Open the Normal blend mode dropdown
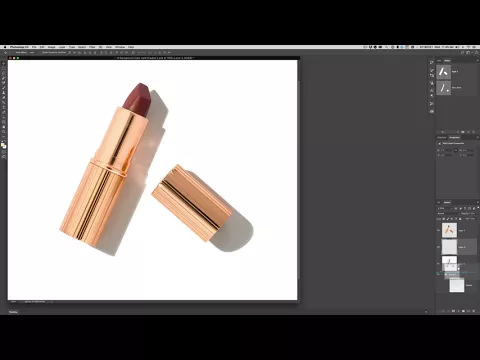480x360 pixels. [449, 213]
